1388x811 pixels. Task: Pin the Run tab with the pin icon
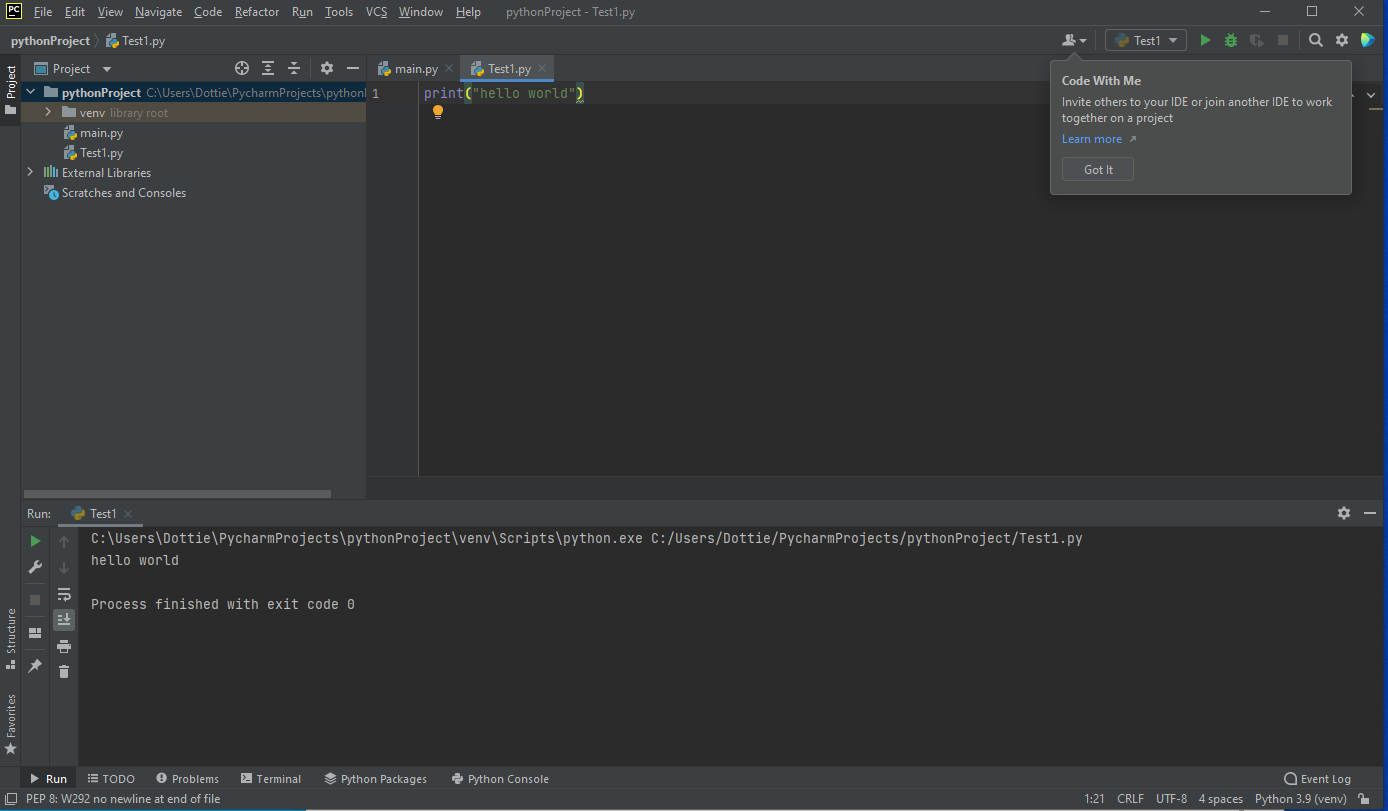click(35, 665)
